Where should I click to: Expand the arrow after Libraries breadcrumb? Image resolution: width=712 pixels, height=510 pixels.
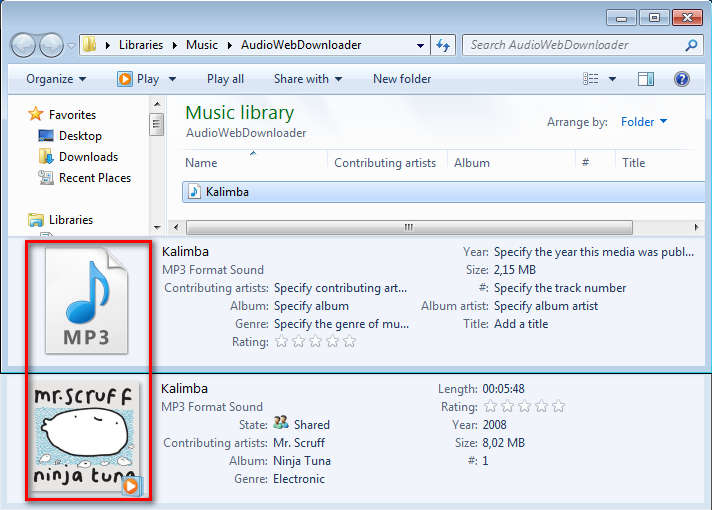(175, 45)
